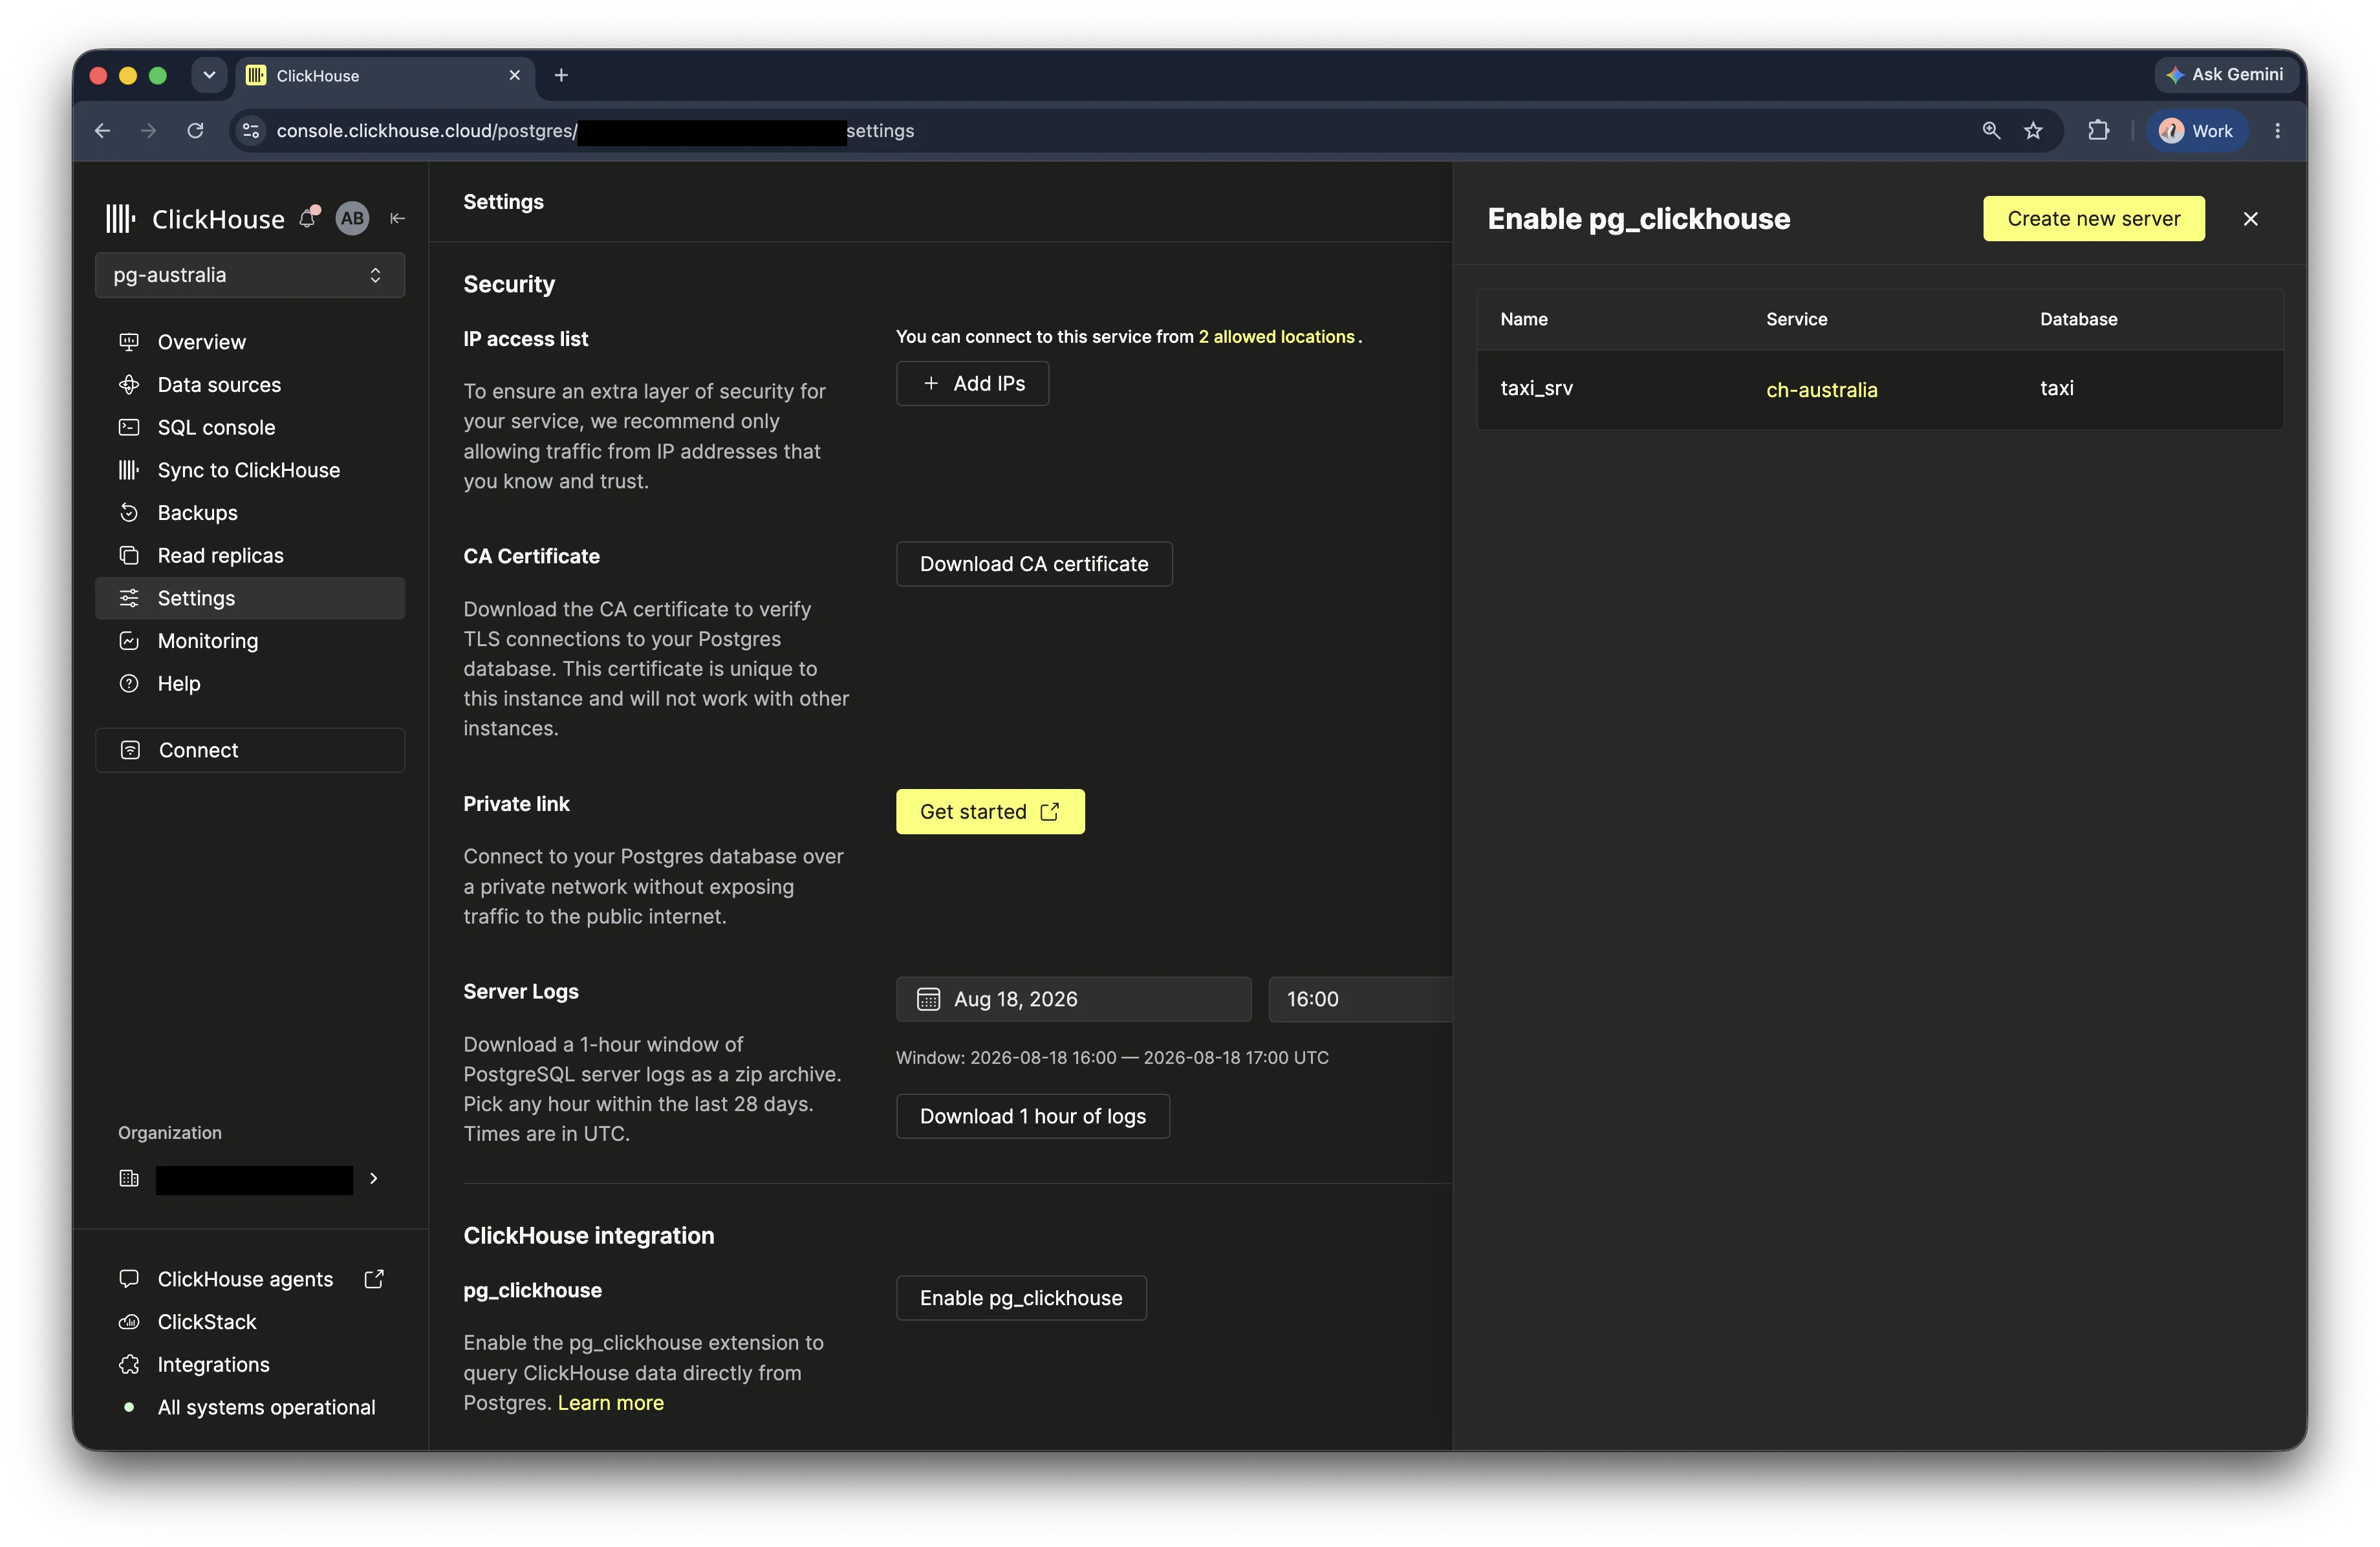Click the Add IPs button

(x=972, y=383)
